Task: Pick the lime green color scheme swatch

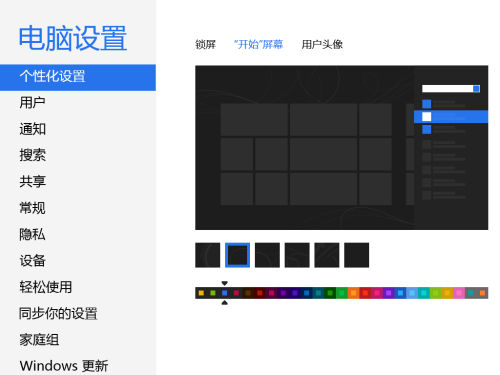Action: point(436,293)
